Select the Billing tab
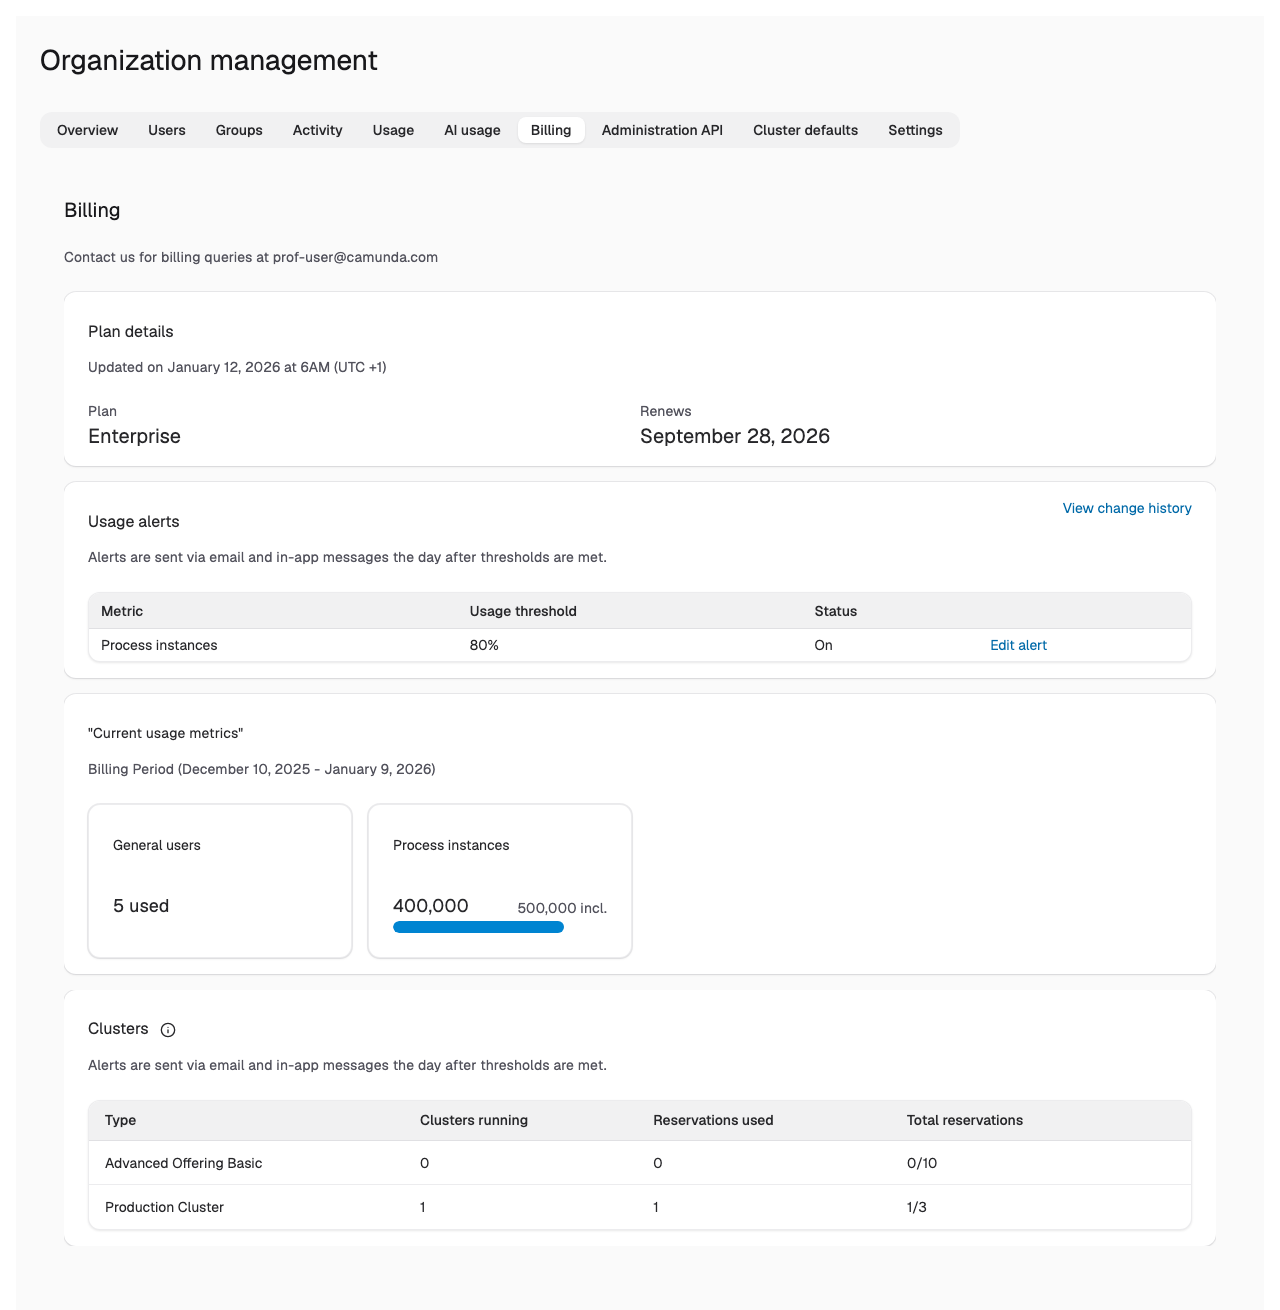 coord(551,130)
